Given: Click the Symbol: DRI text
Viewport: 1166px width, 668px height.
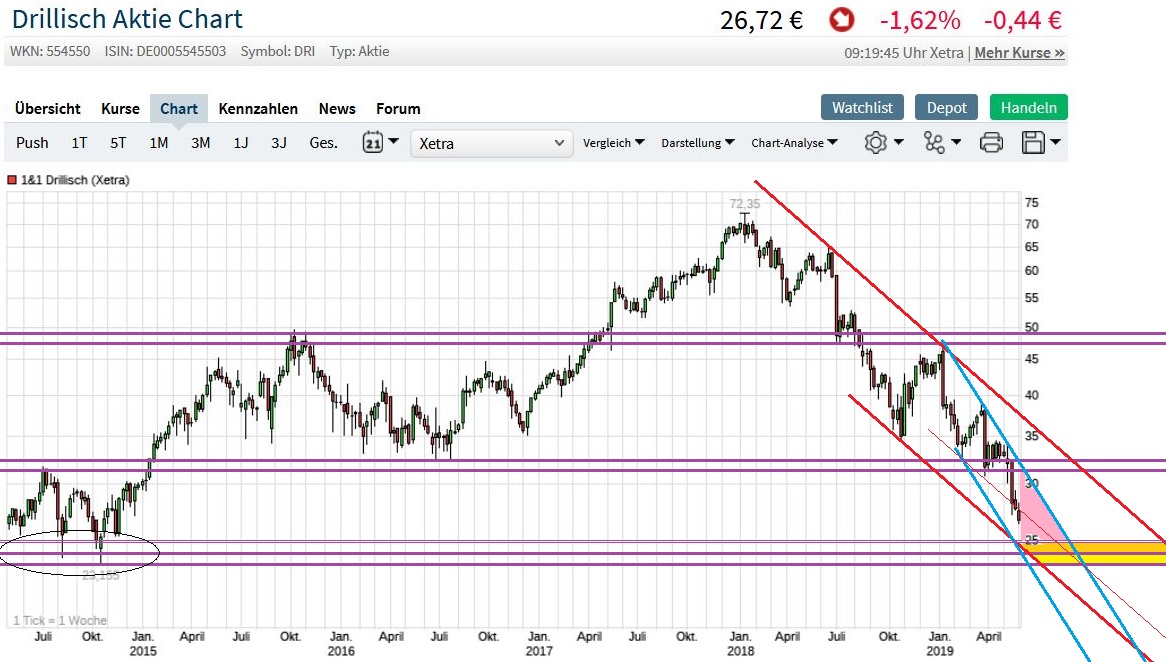Looking at the screenshot, I should click(x=277, y=51).
